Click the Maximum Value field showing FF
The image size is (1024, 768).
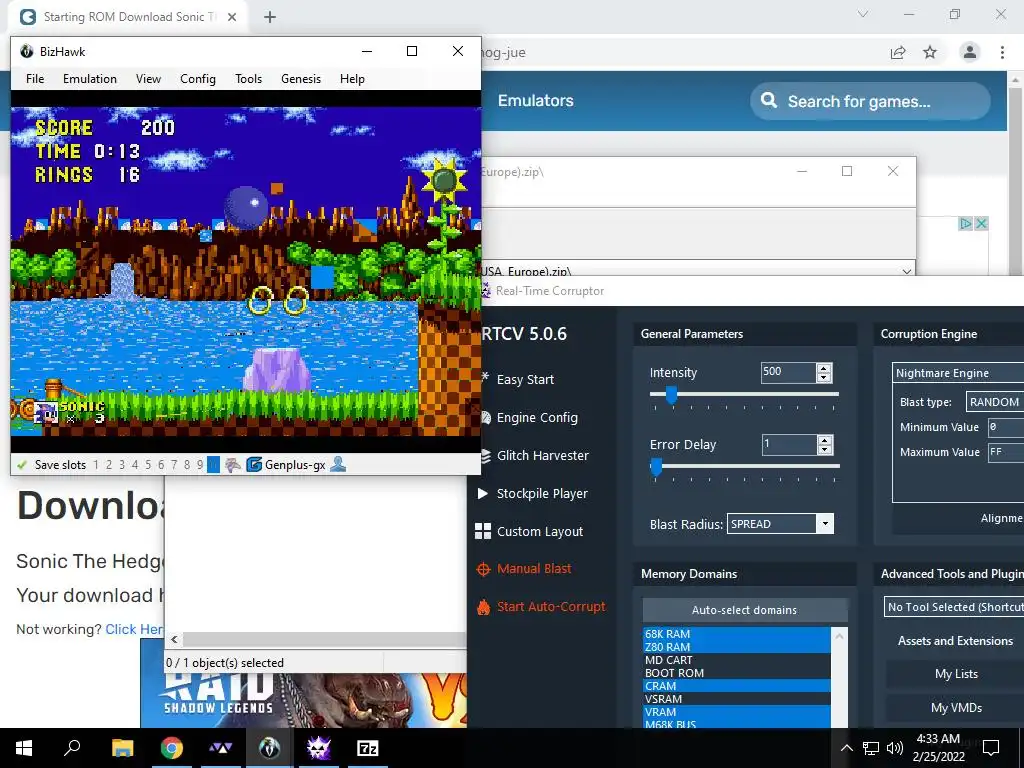1006,452
